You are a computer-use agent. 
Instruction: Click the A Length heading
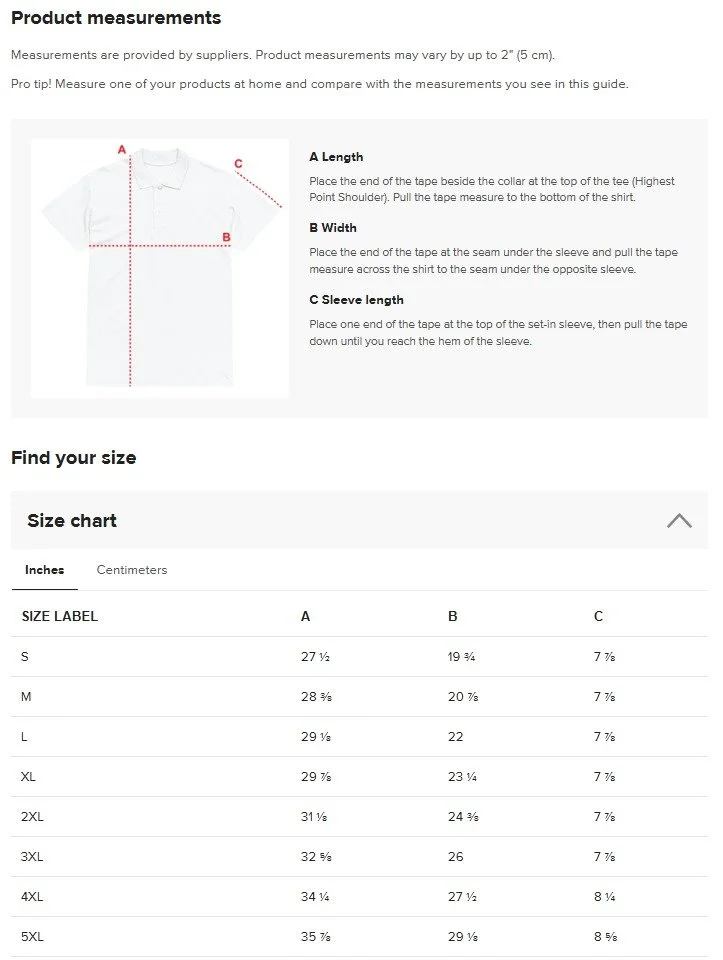tap(336, 157)
